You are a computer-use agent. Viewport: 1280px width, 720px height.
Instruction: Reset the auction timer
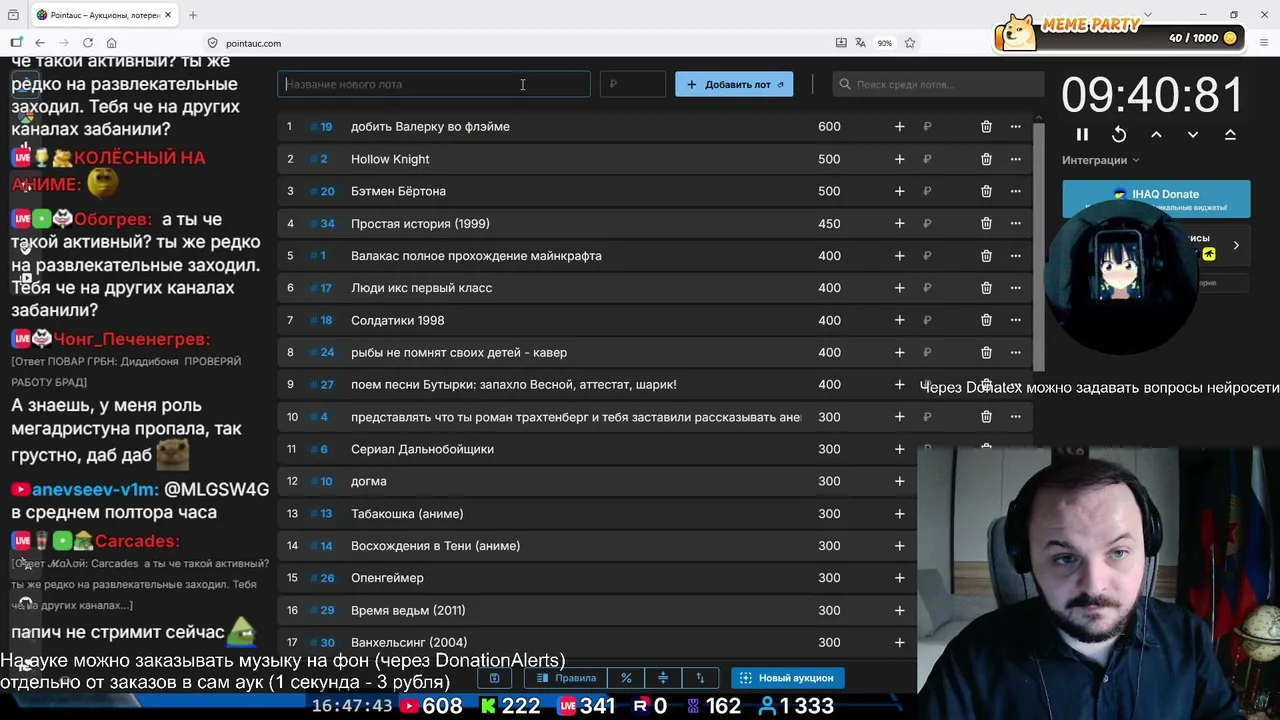[x=1119, y=134]
